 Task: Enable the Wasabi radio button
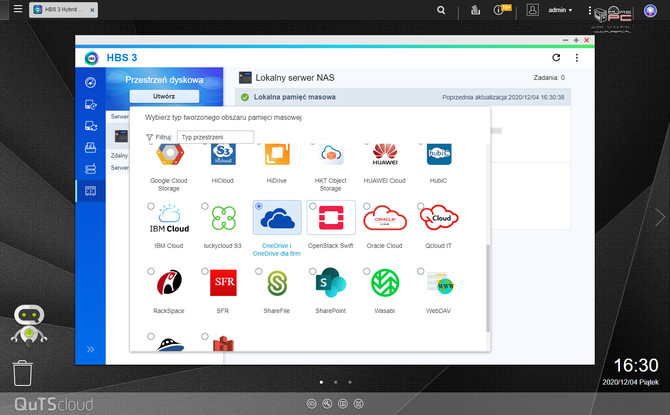click(x=367, y=271)
